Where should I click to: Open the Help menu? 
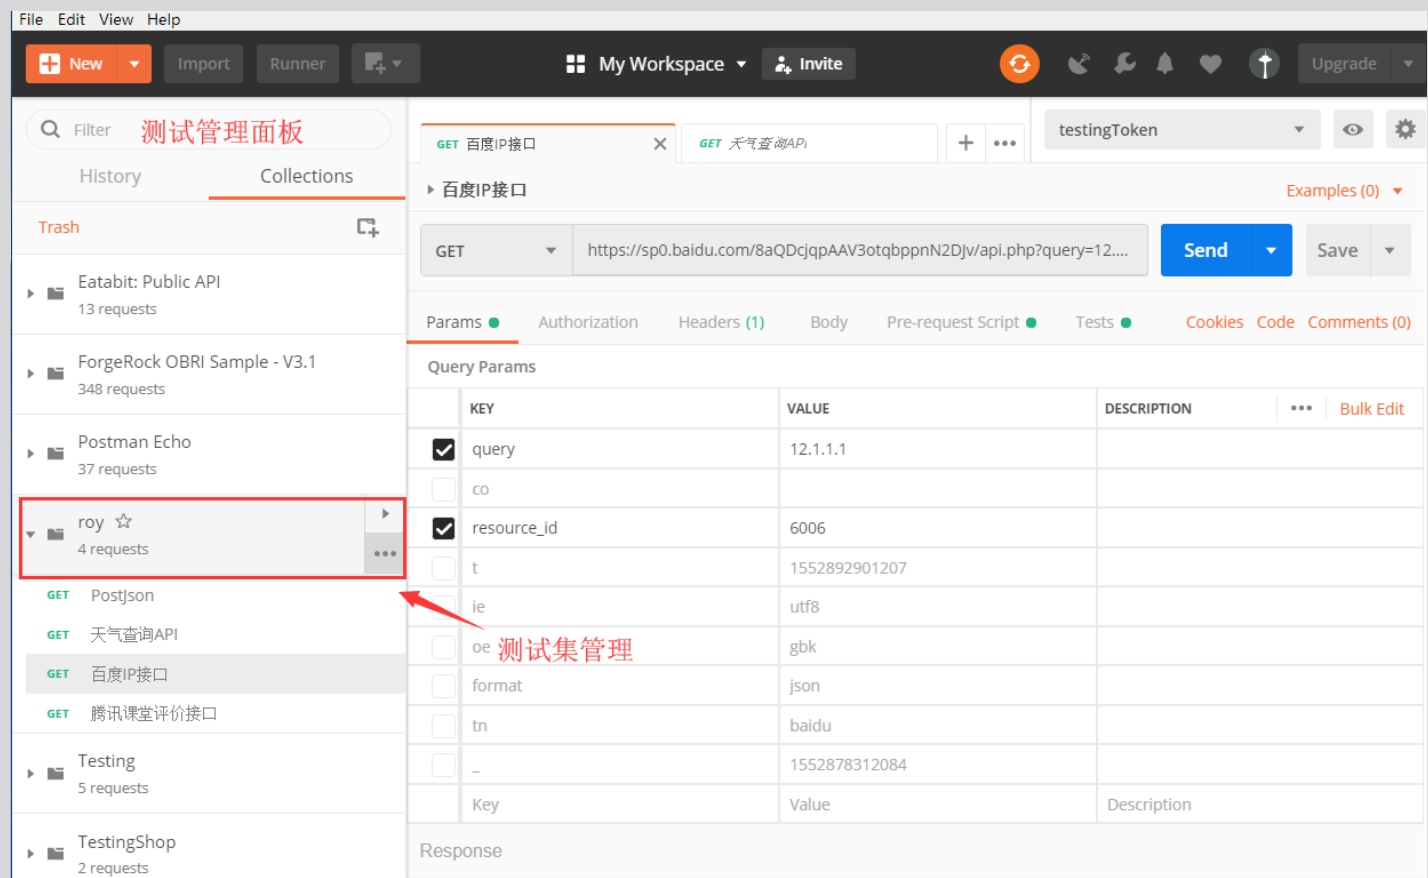click(163, 19)
